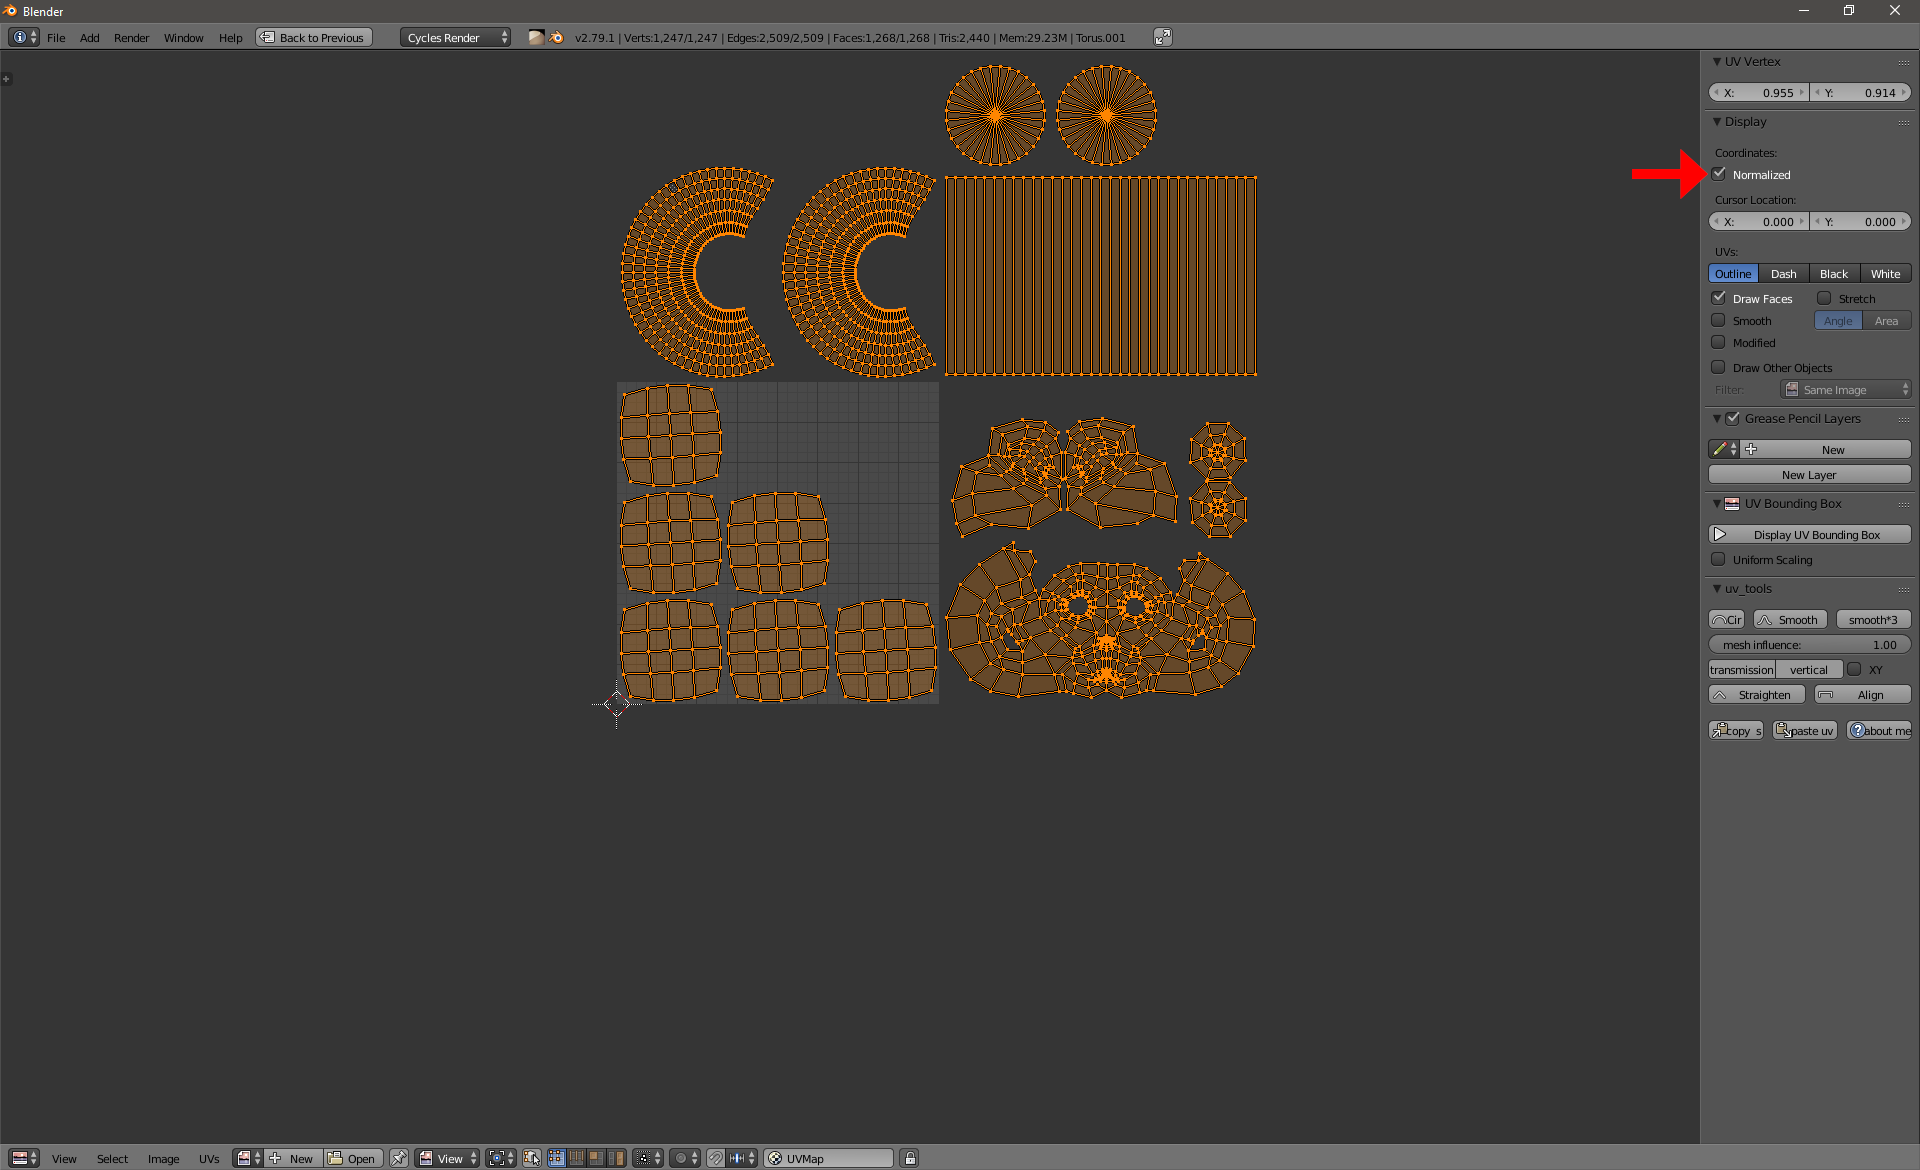Open the UVs menu in the bottom header
The height and width of the screenshot is (1170, 1920).
(x=209, y=1159)
